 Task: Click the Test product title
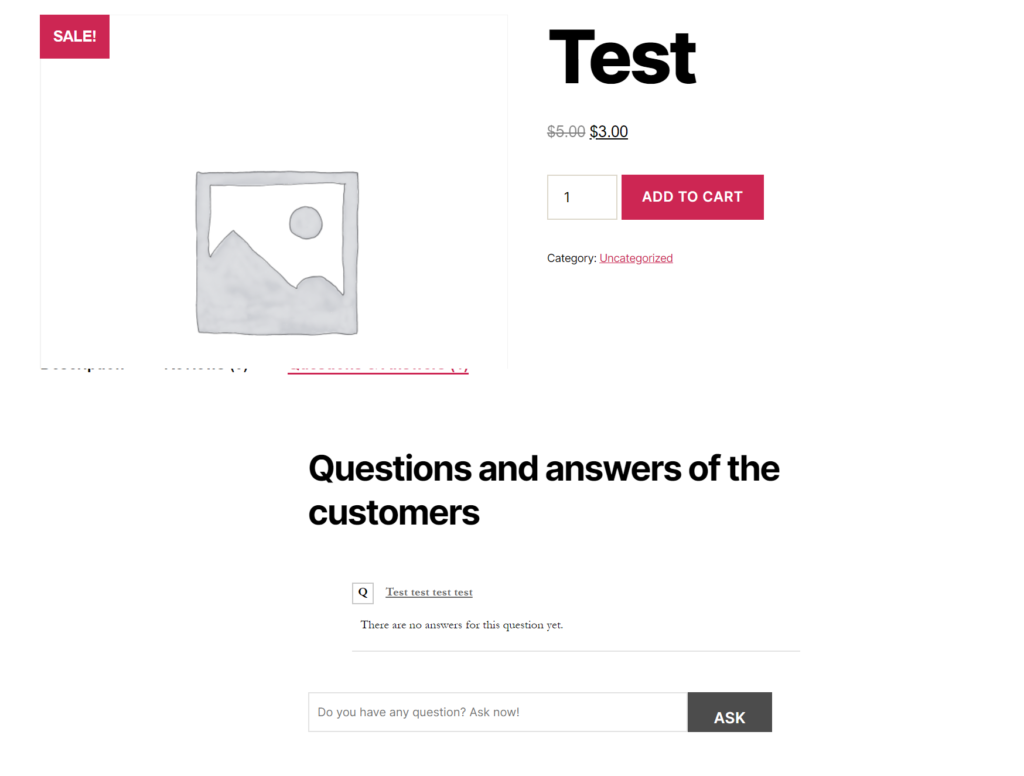tap(622, 57)
